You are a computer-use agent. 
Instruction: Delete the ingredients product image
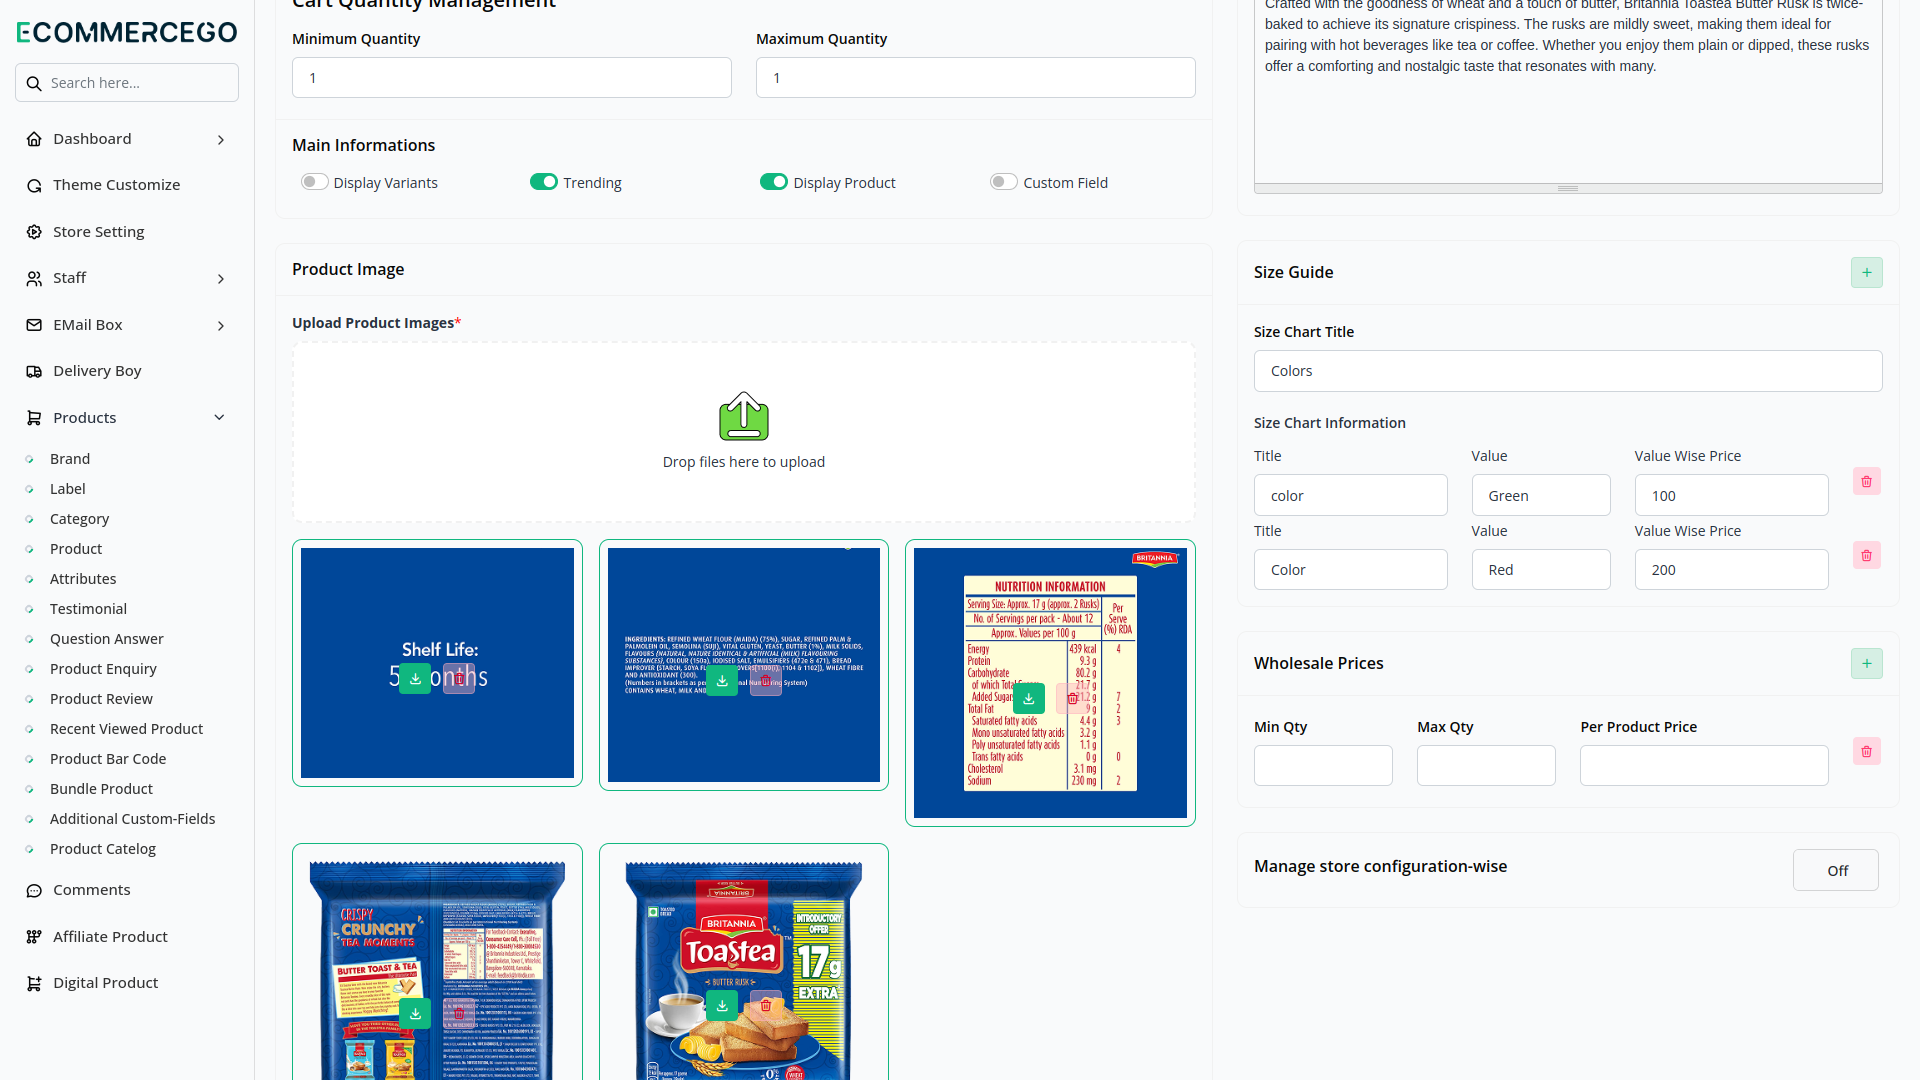click(x=766, y=680)
